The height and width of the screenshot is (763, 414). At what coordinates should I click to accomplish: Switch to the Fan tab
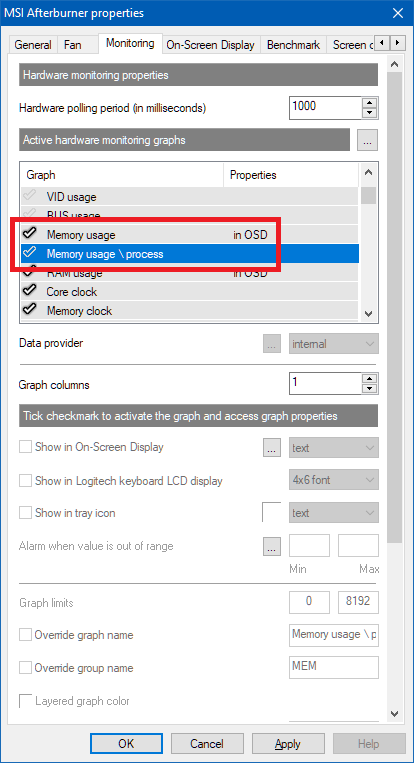click(72, 45)
